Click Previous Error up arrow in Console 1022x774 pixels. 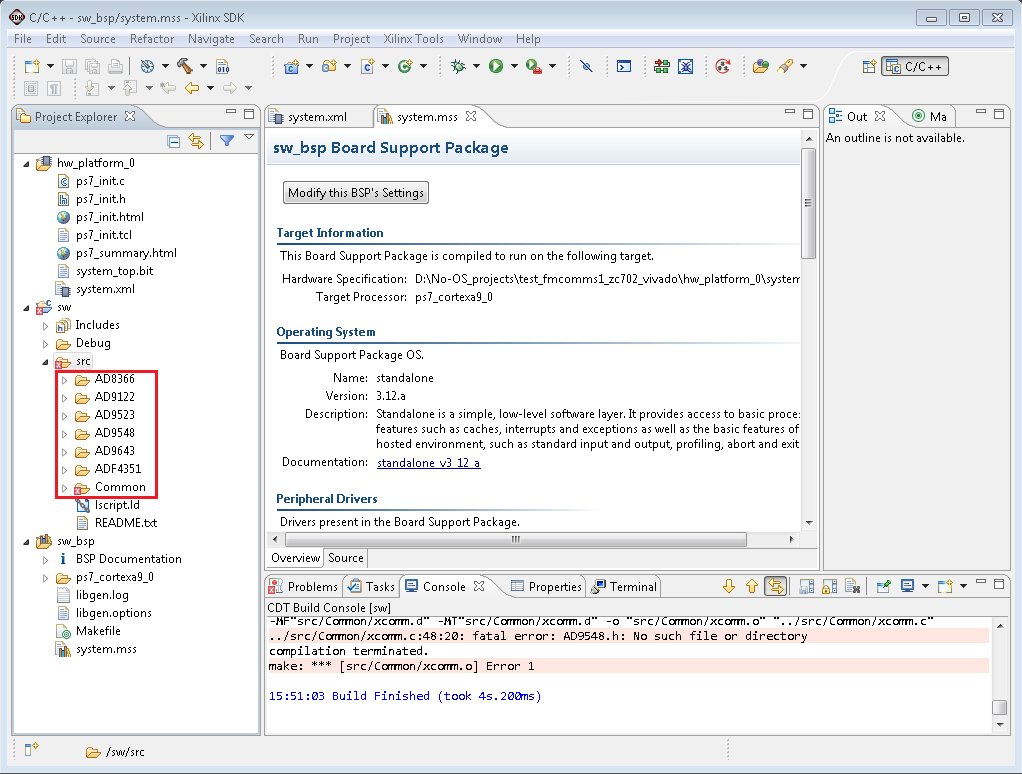[x=752, y=586]
